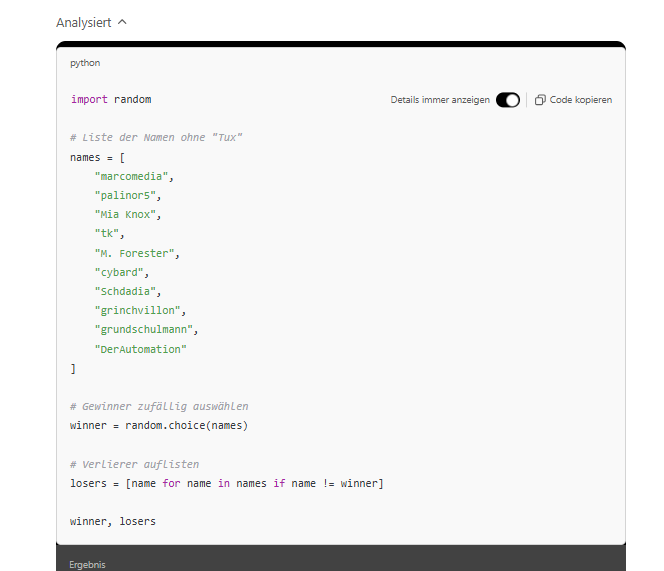
Task: Click the Analysiert heading text
Action: [x=84, y=22]
